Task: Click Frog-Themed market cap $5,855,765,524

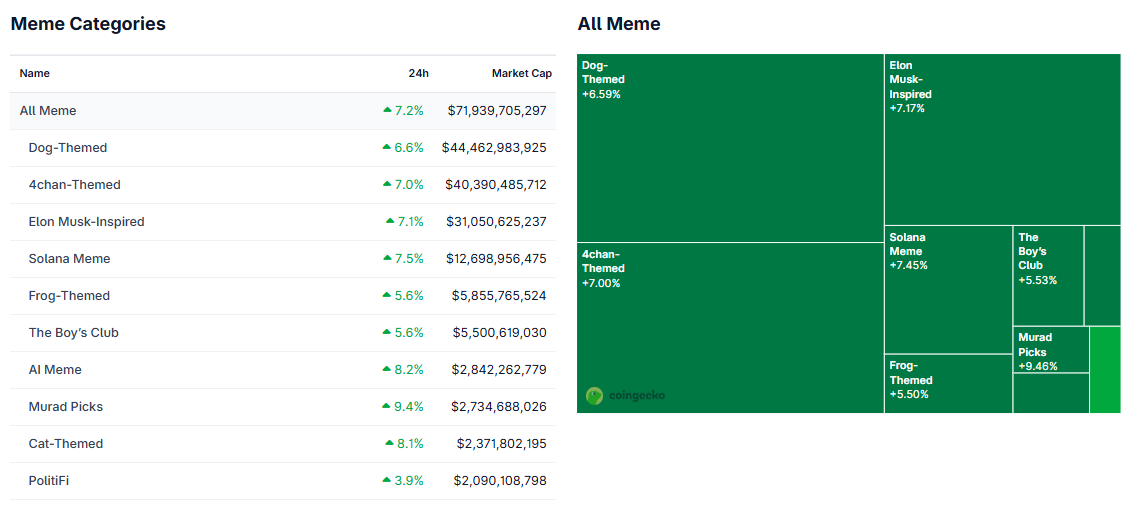Action: click(499, 295)
